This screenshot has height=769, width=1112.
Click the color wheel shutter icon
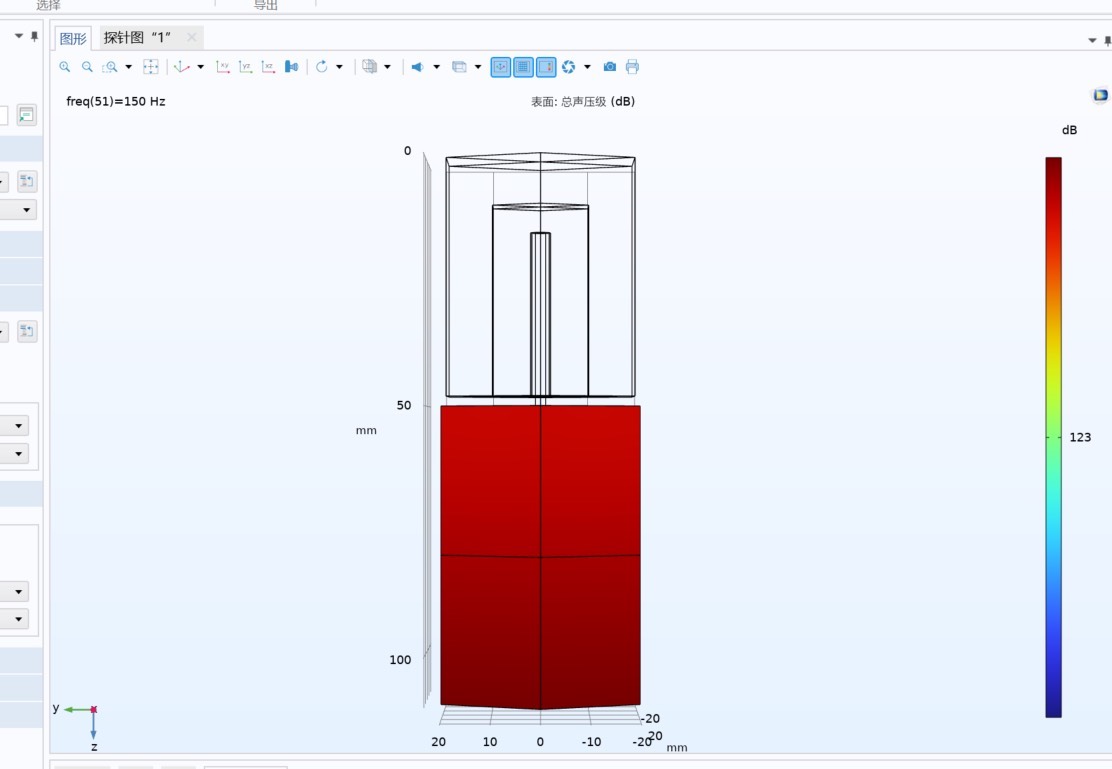pyautogui.click(x=569, y=67)
